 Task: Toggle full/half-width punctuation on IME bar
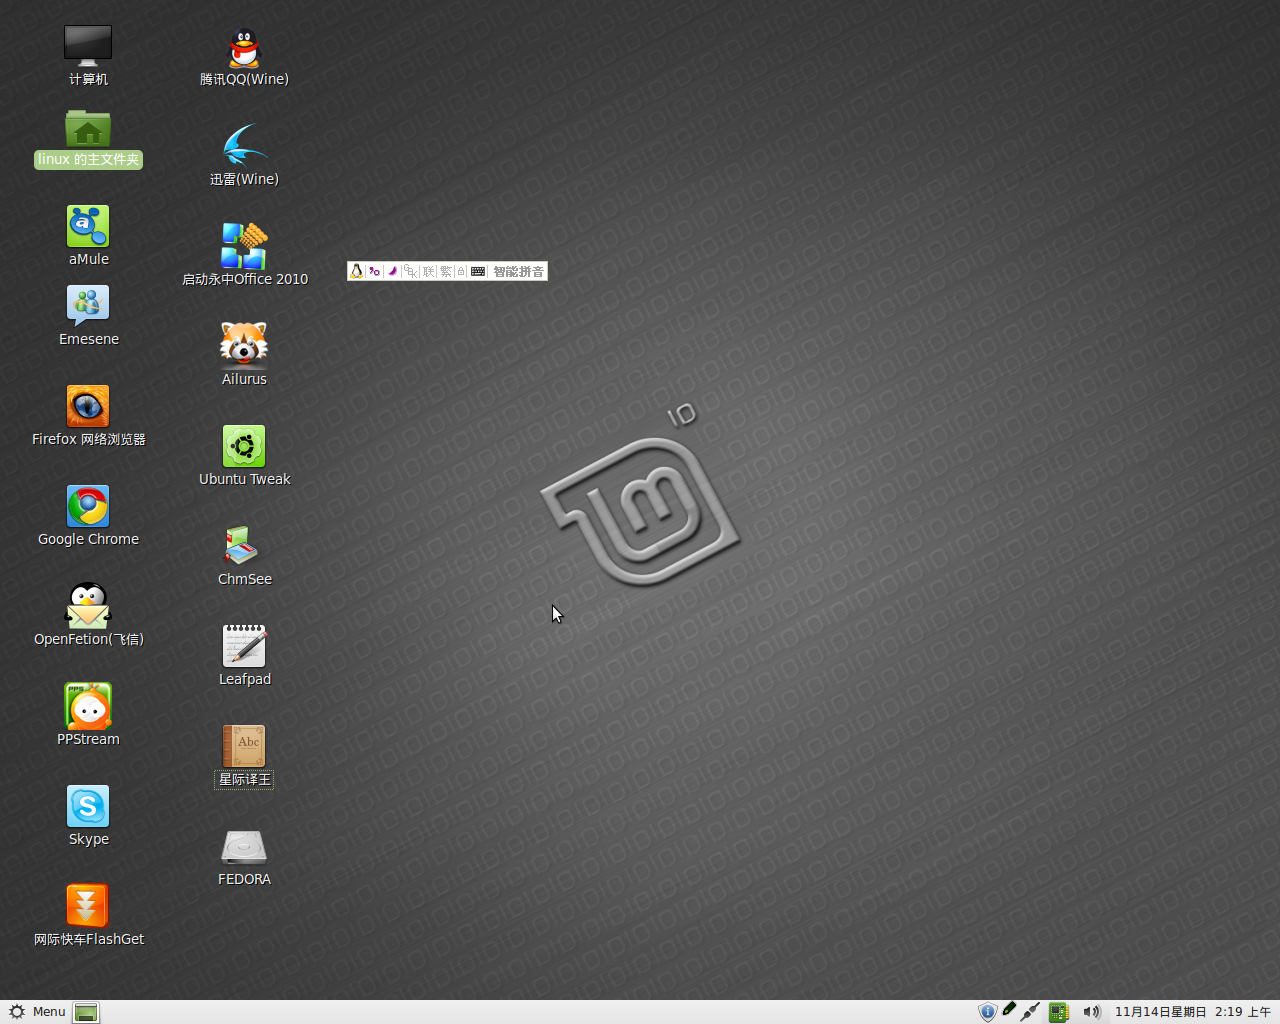pyautogui.click(x=374, y=271)
